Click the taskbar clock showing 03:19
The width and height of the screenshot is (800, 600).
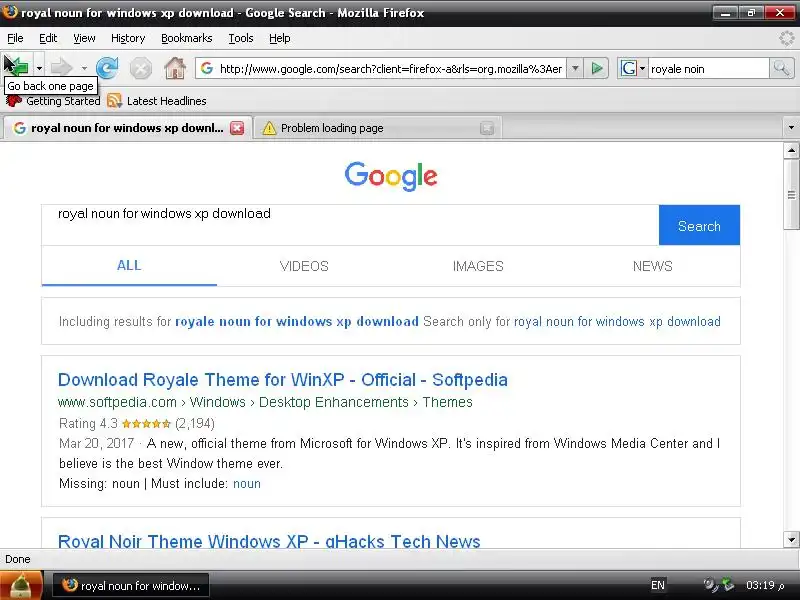(x=764, y=585)
